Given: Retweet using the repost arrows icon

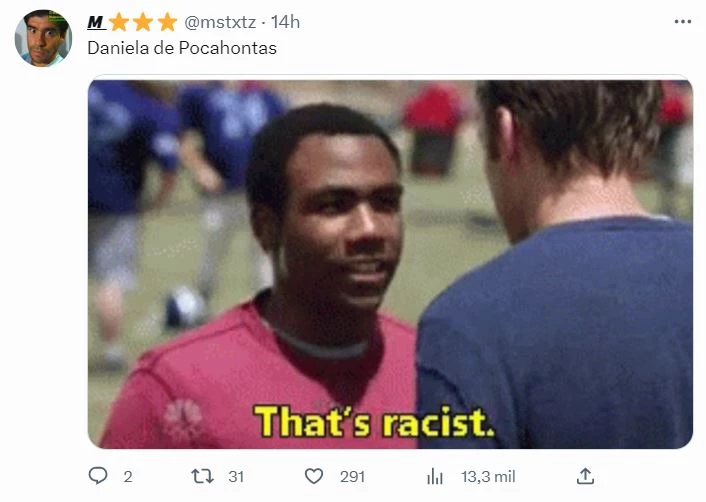Looking at the screenshot, I should point(203,476).
